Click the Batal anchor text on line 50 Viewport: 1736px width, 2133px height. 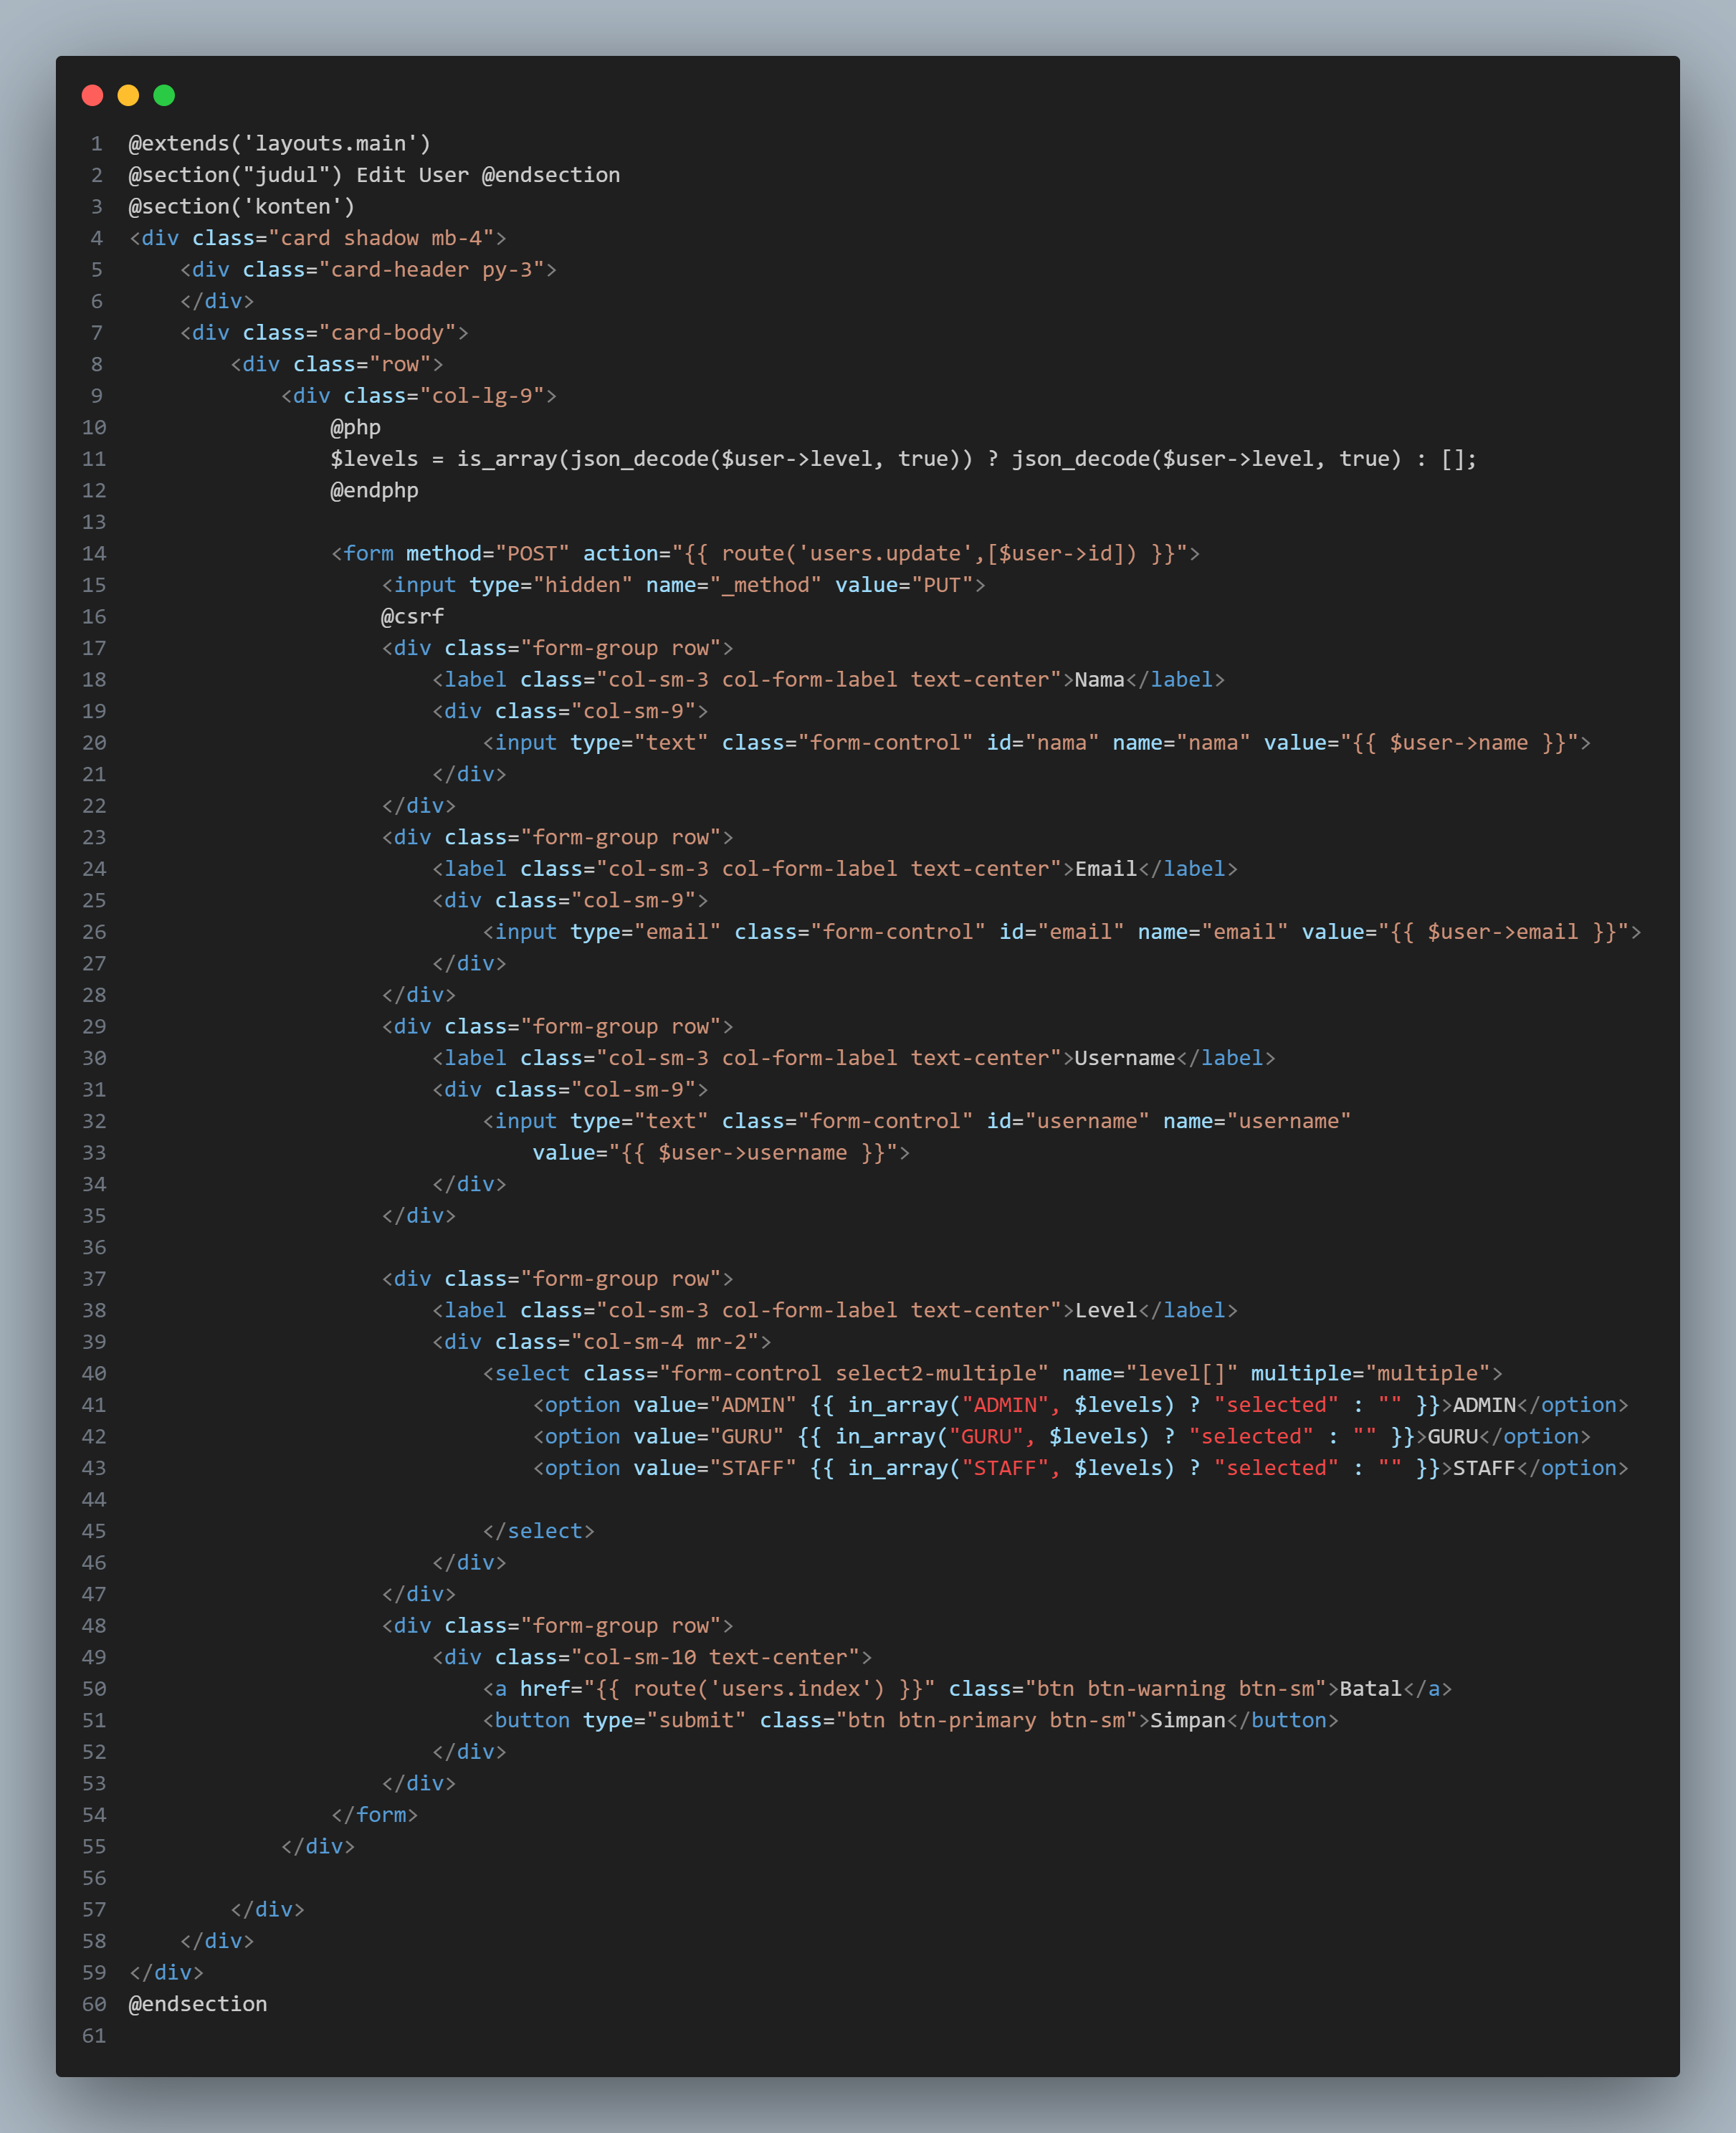click(1370, 1688)
